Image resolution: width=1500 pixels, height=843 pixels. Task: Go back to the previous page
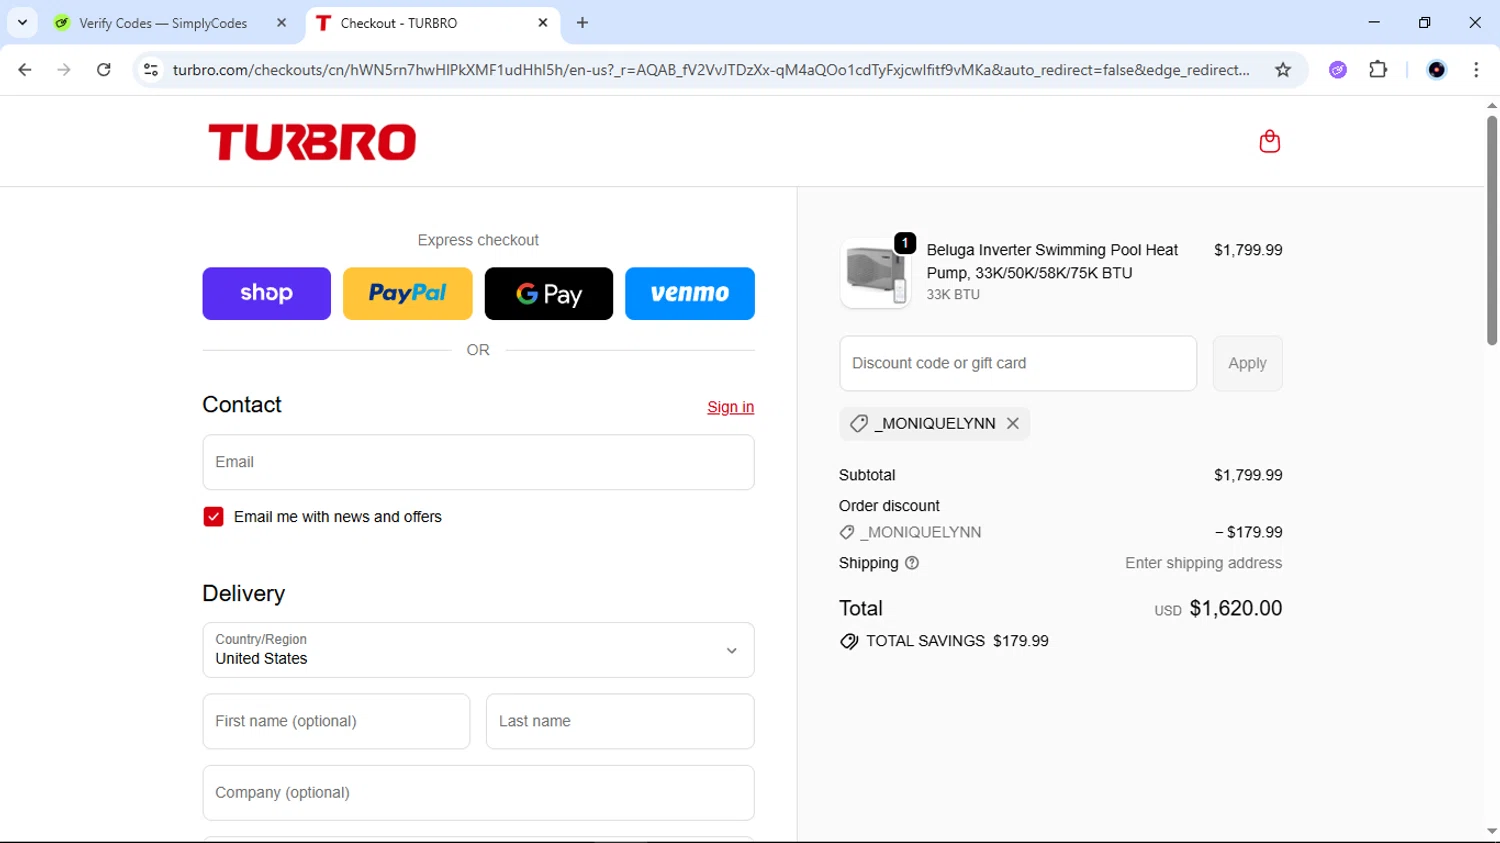tap(25, 70)
